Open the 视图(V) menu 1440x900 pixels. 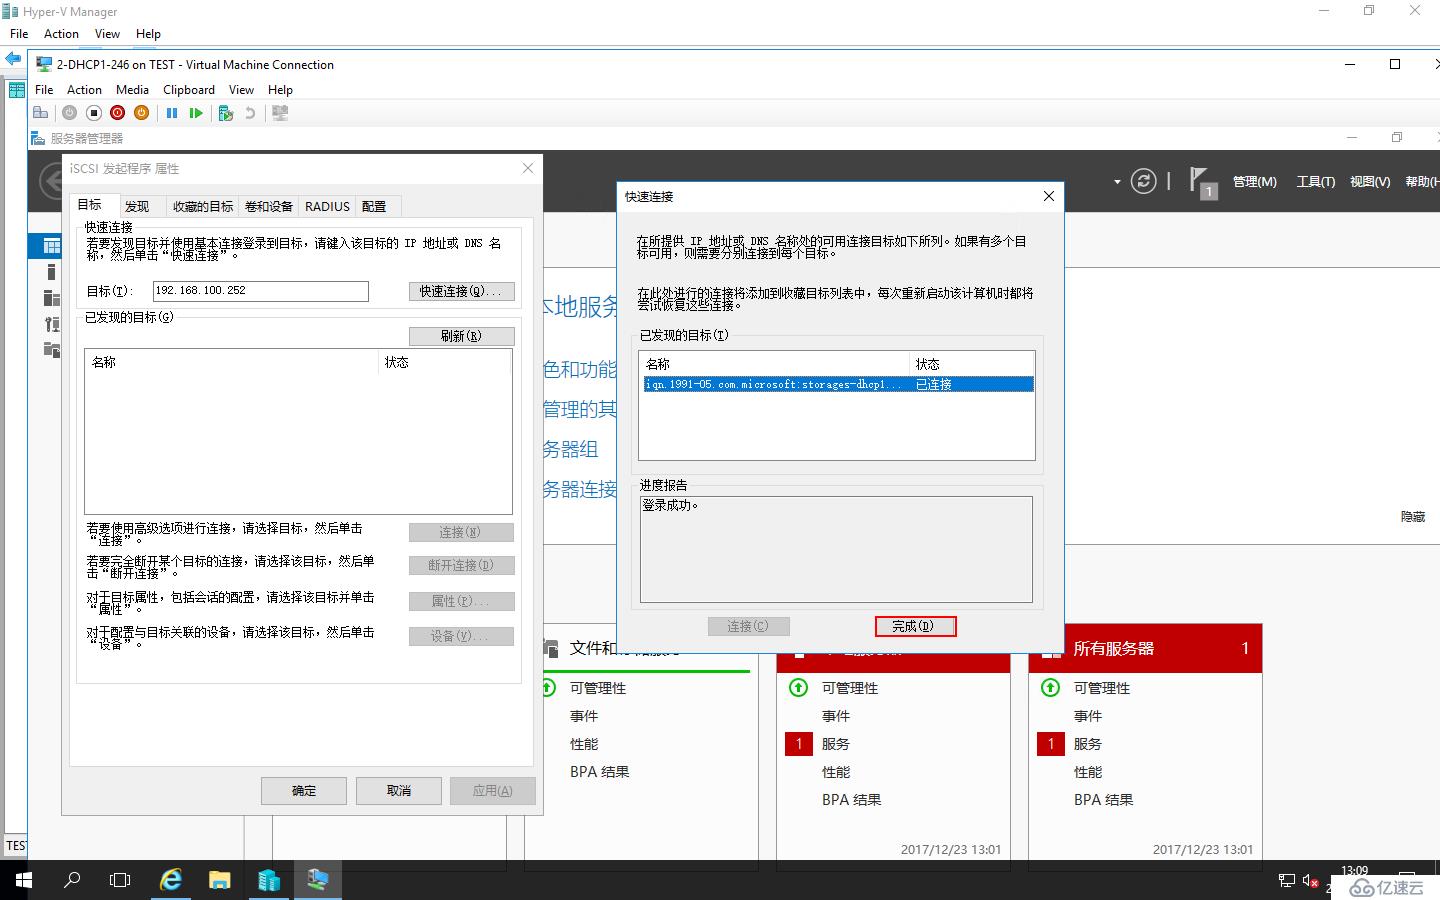click(1370, 181)
